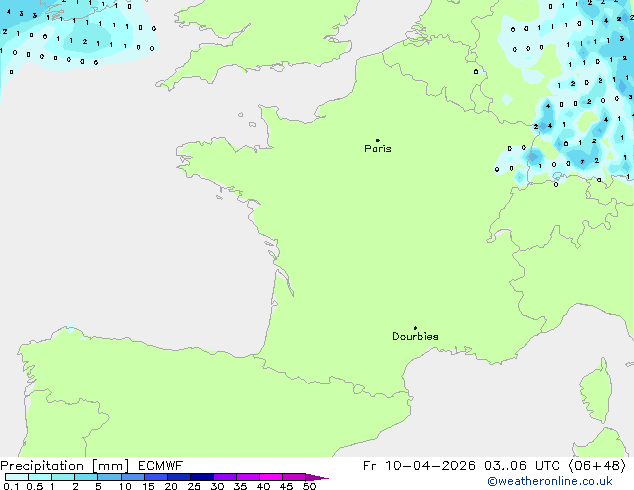This screenshot has height=490, width=634.
Task: Click the legend tick label "25"
Action: [194, 486]
